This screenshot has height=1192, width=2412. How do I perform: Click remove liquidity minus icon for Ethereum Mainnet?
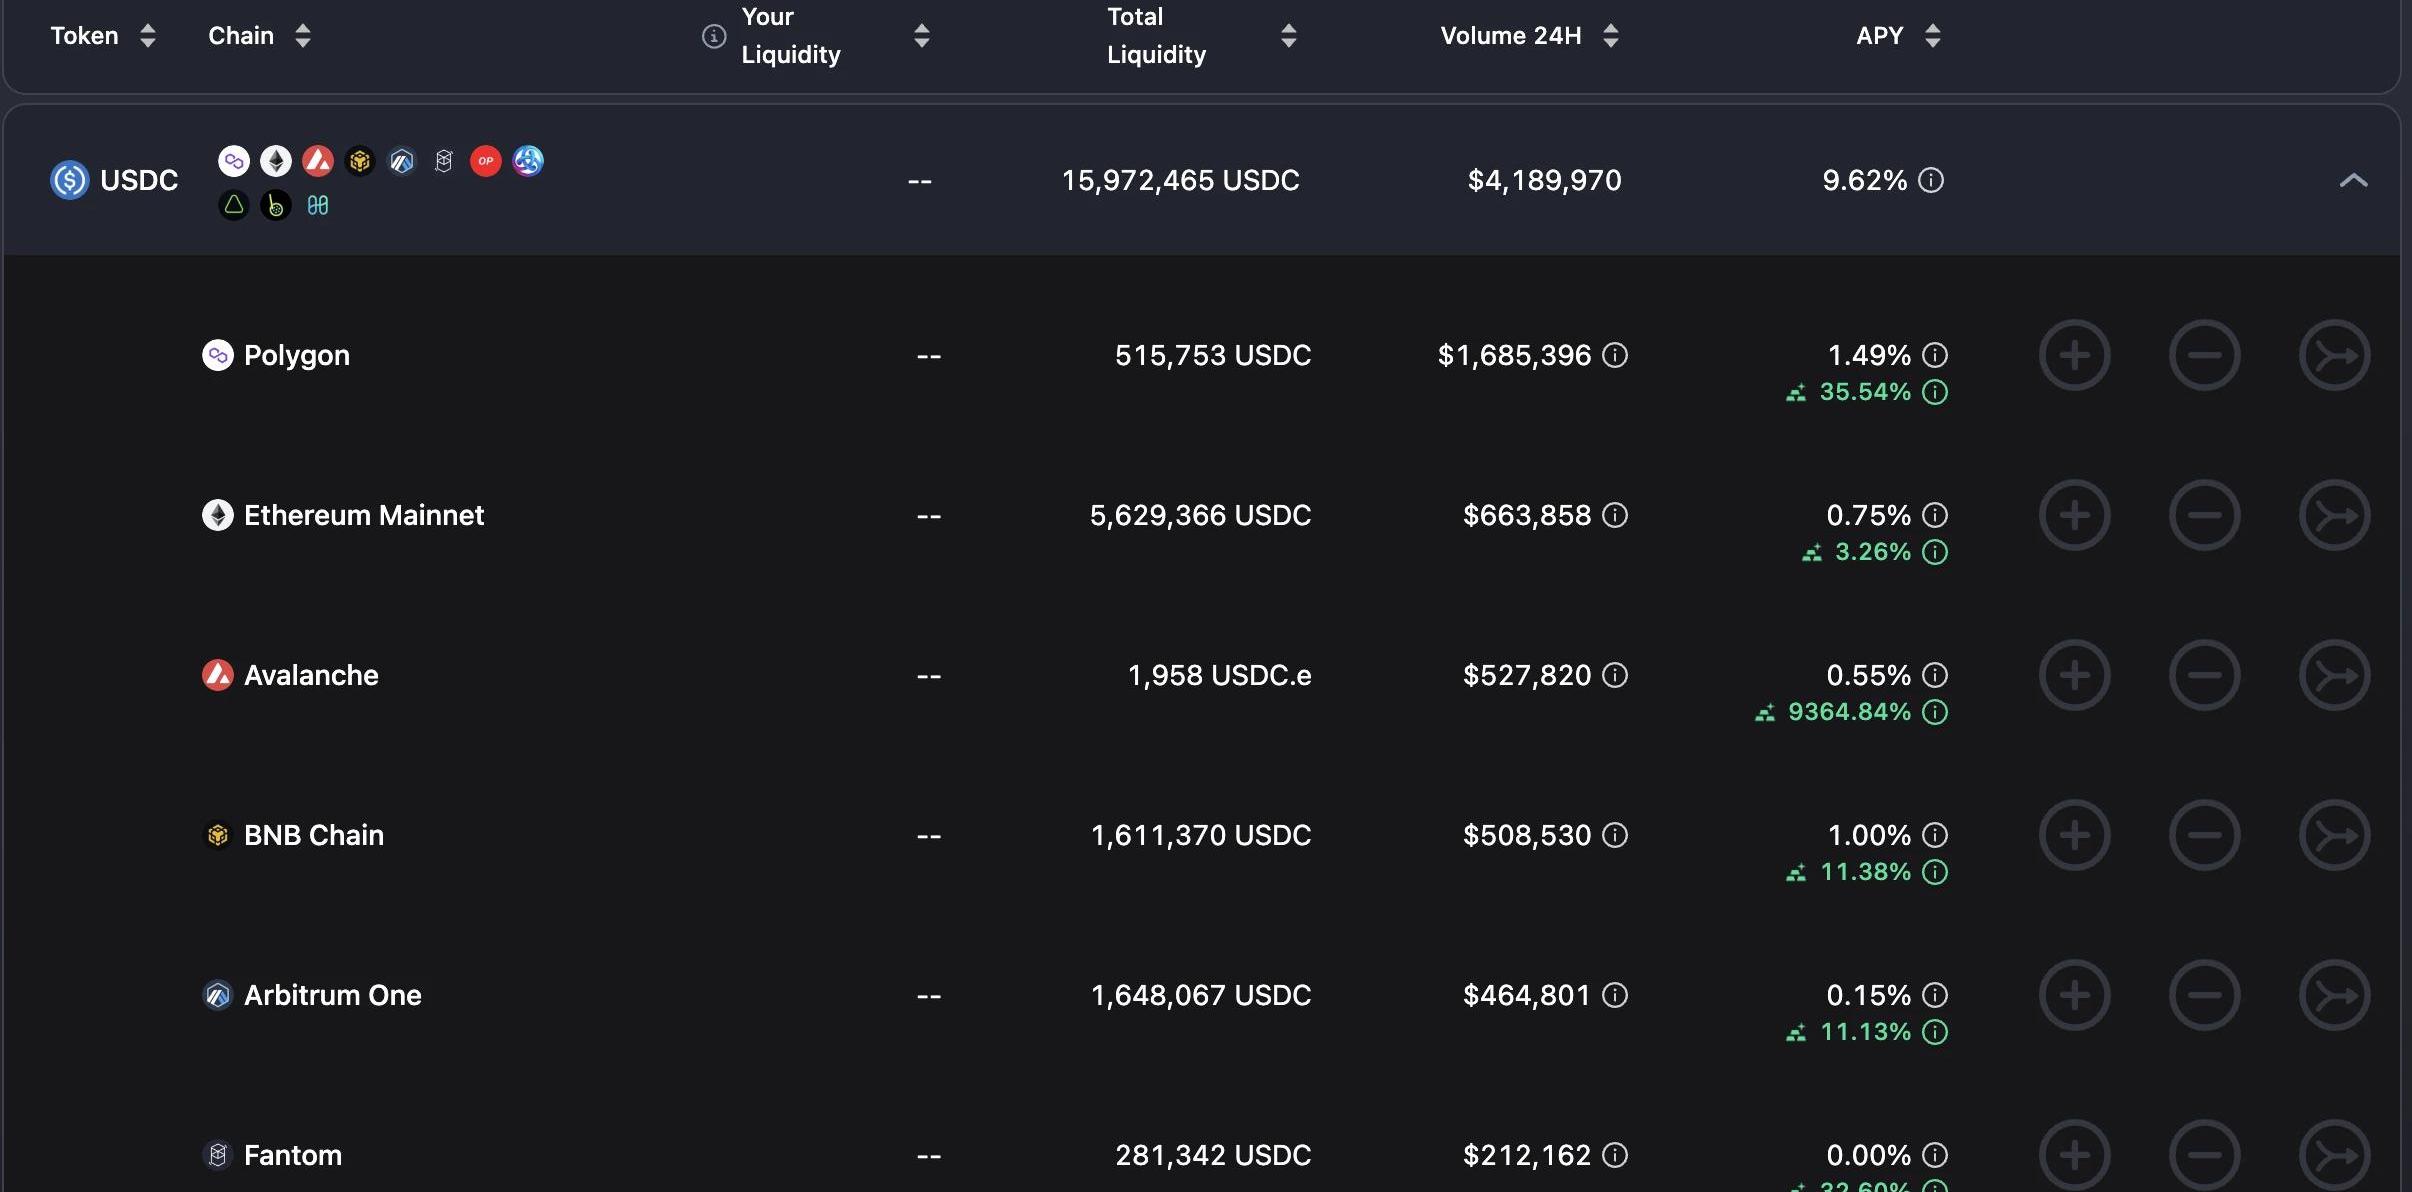click(x=2204, y=515)
